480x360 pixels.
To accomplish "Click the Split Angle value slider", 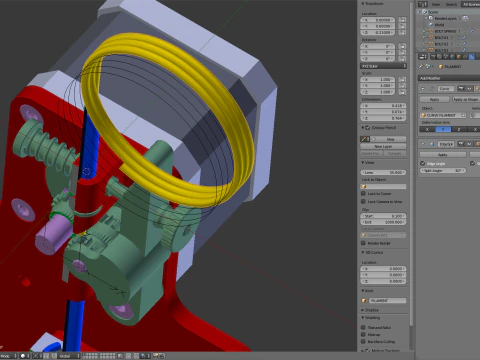I will pos(443,170).
